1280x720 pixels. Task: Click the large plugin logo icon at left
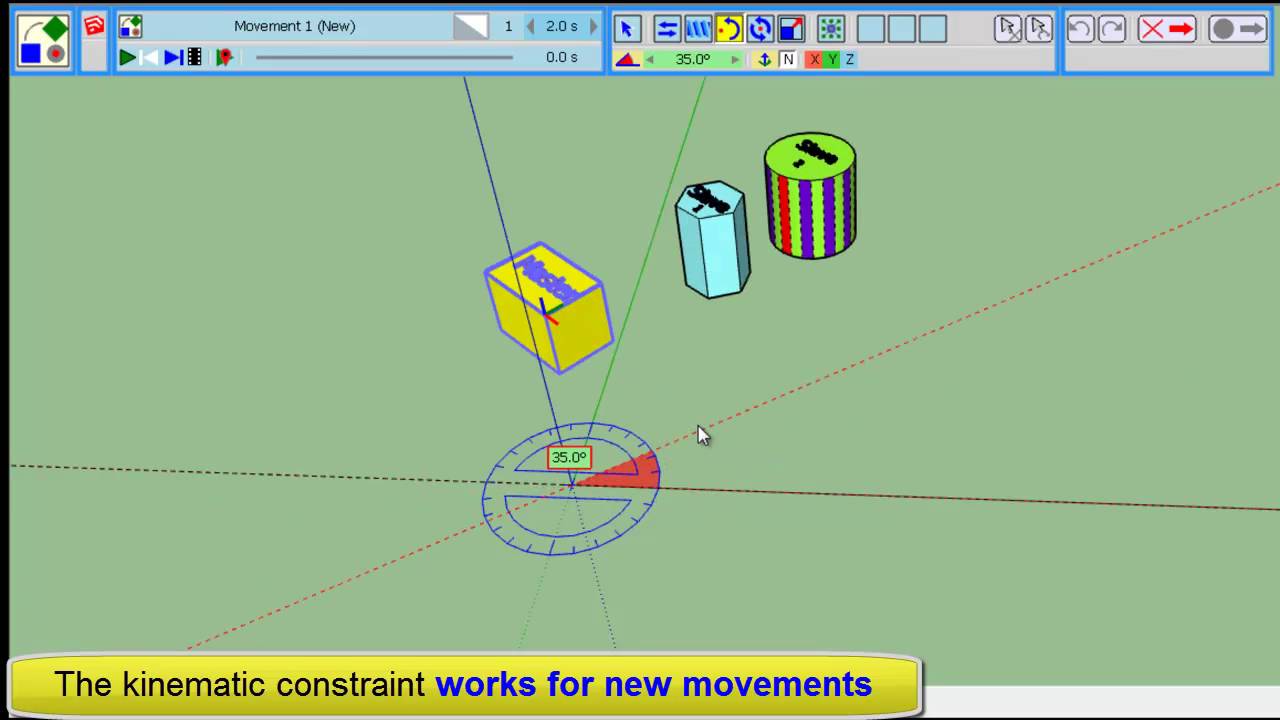[x=43, y=41]
